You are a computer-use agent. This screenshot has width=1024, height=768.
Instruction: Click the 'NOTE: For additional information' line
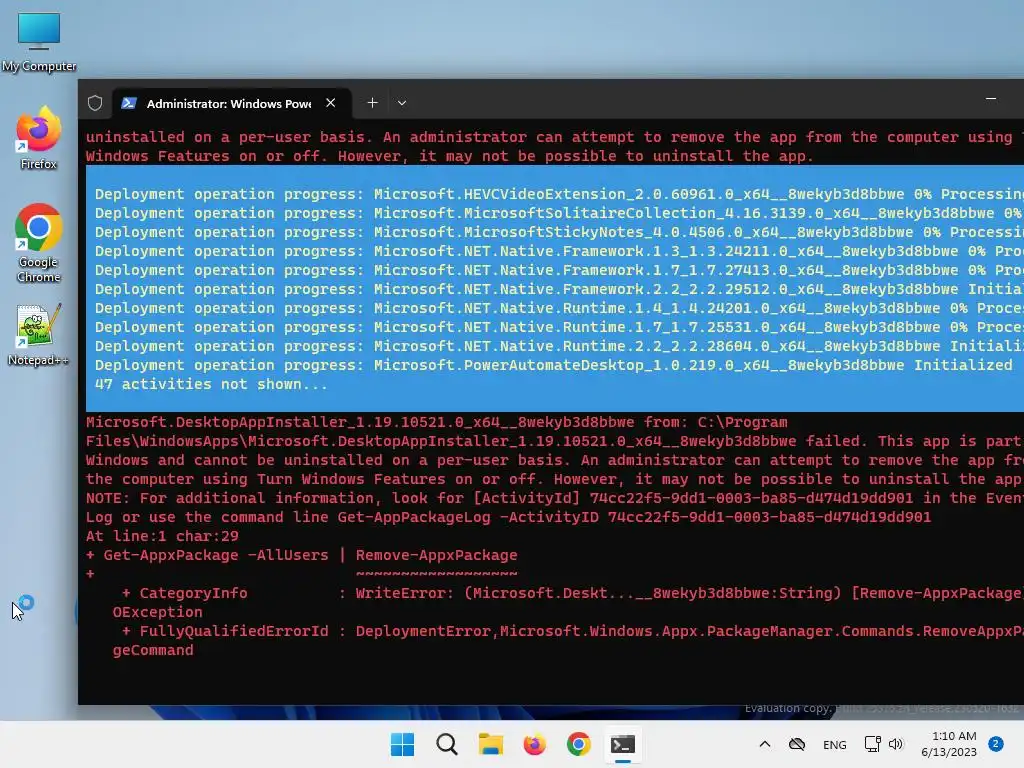point(554,498)
